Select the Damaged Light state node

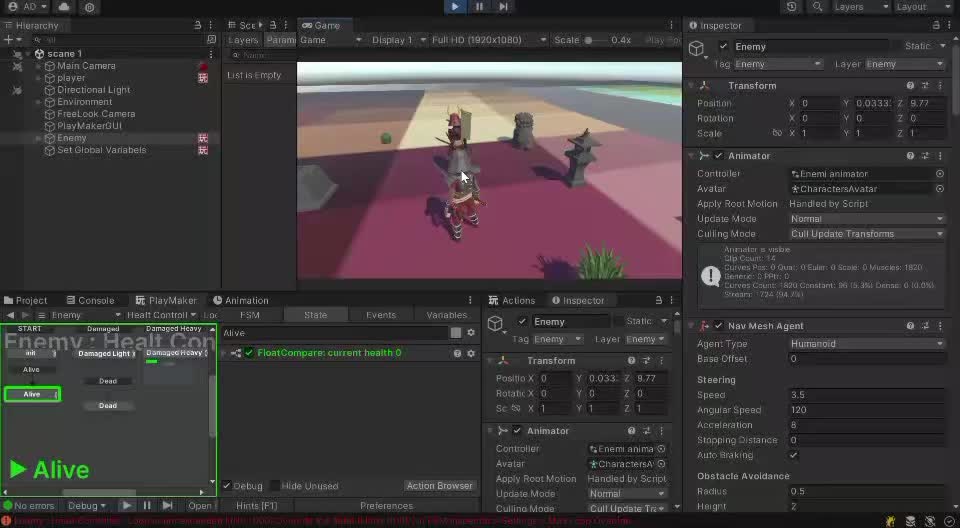click(x=107, y=353)
